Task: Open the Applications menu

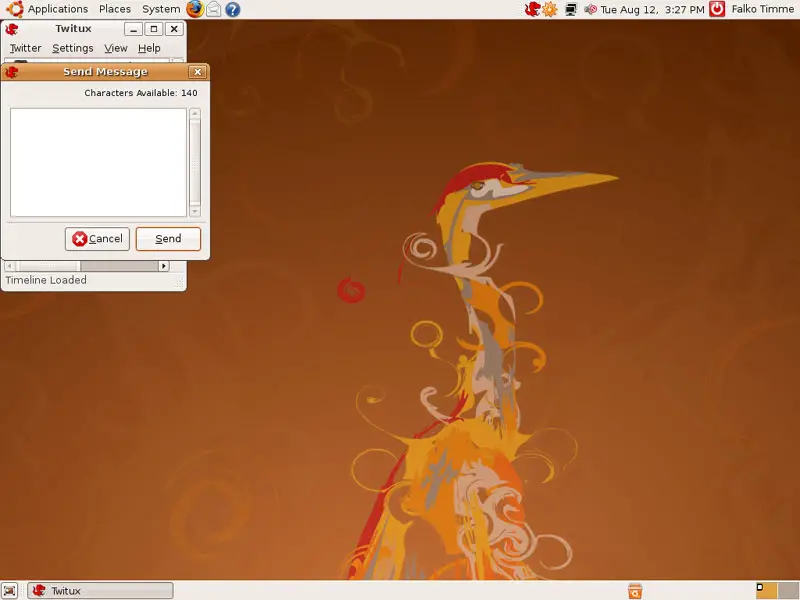Action: [58, 9]
